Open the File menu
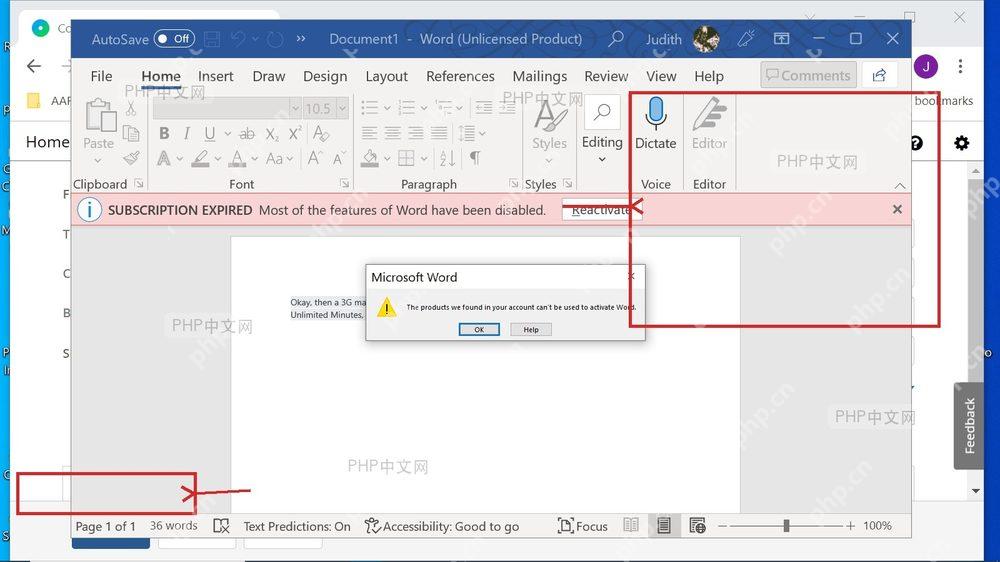 [x=101, y=76]
